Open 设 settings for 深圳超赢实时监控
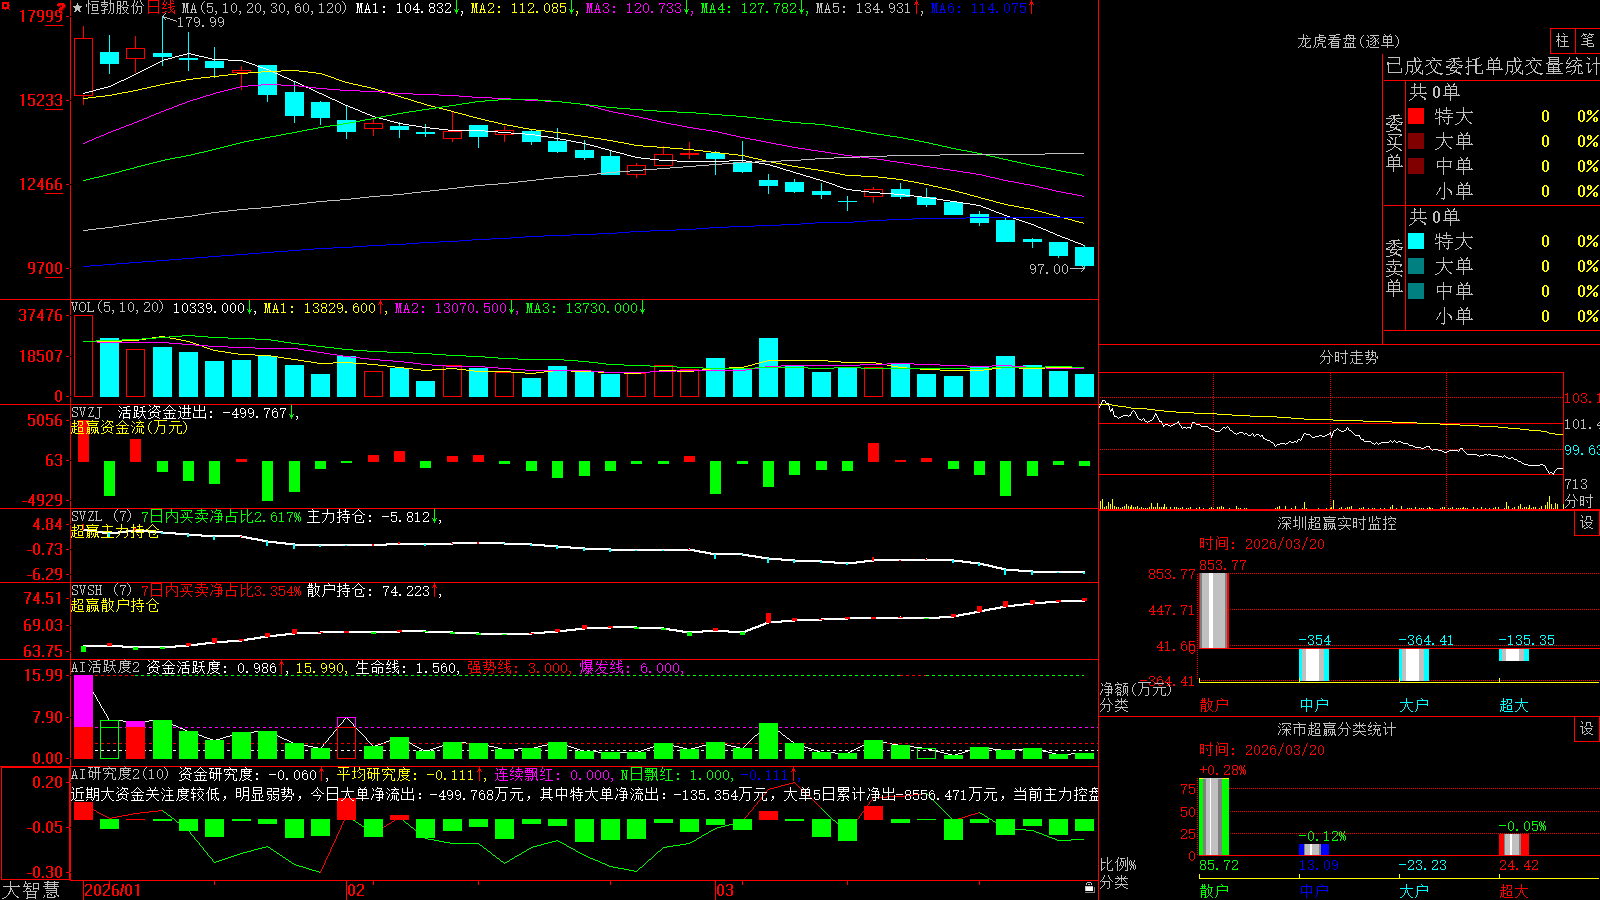 click(1587, 523)
